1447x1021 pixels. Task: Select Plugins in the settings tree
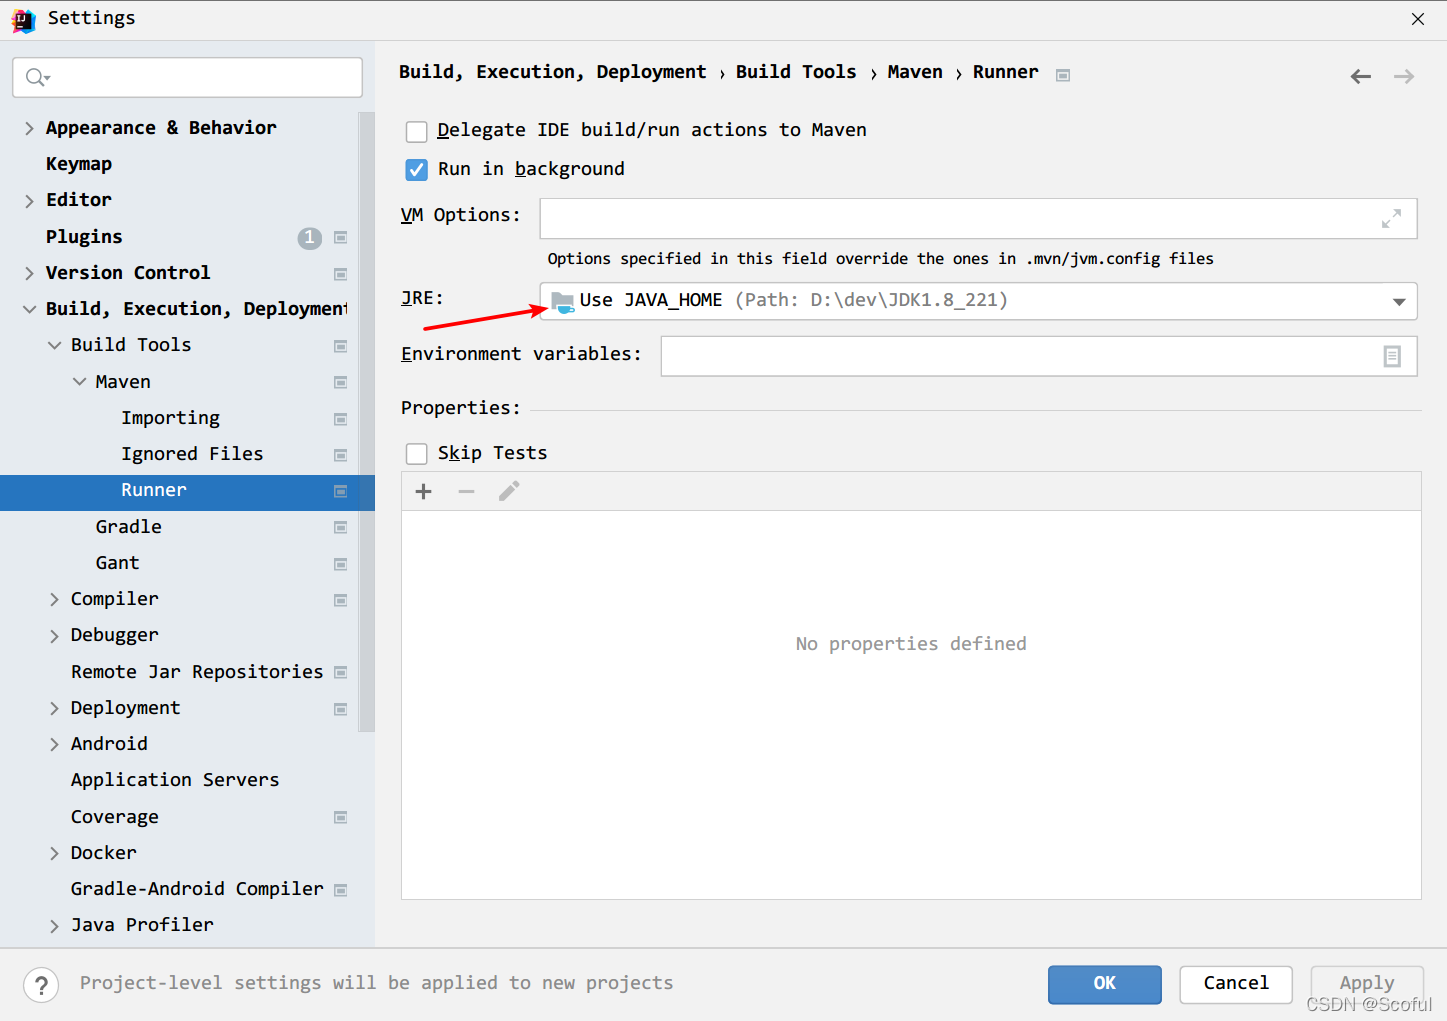pos(84,237)
